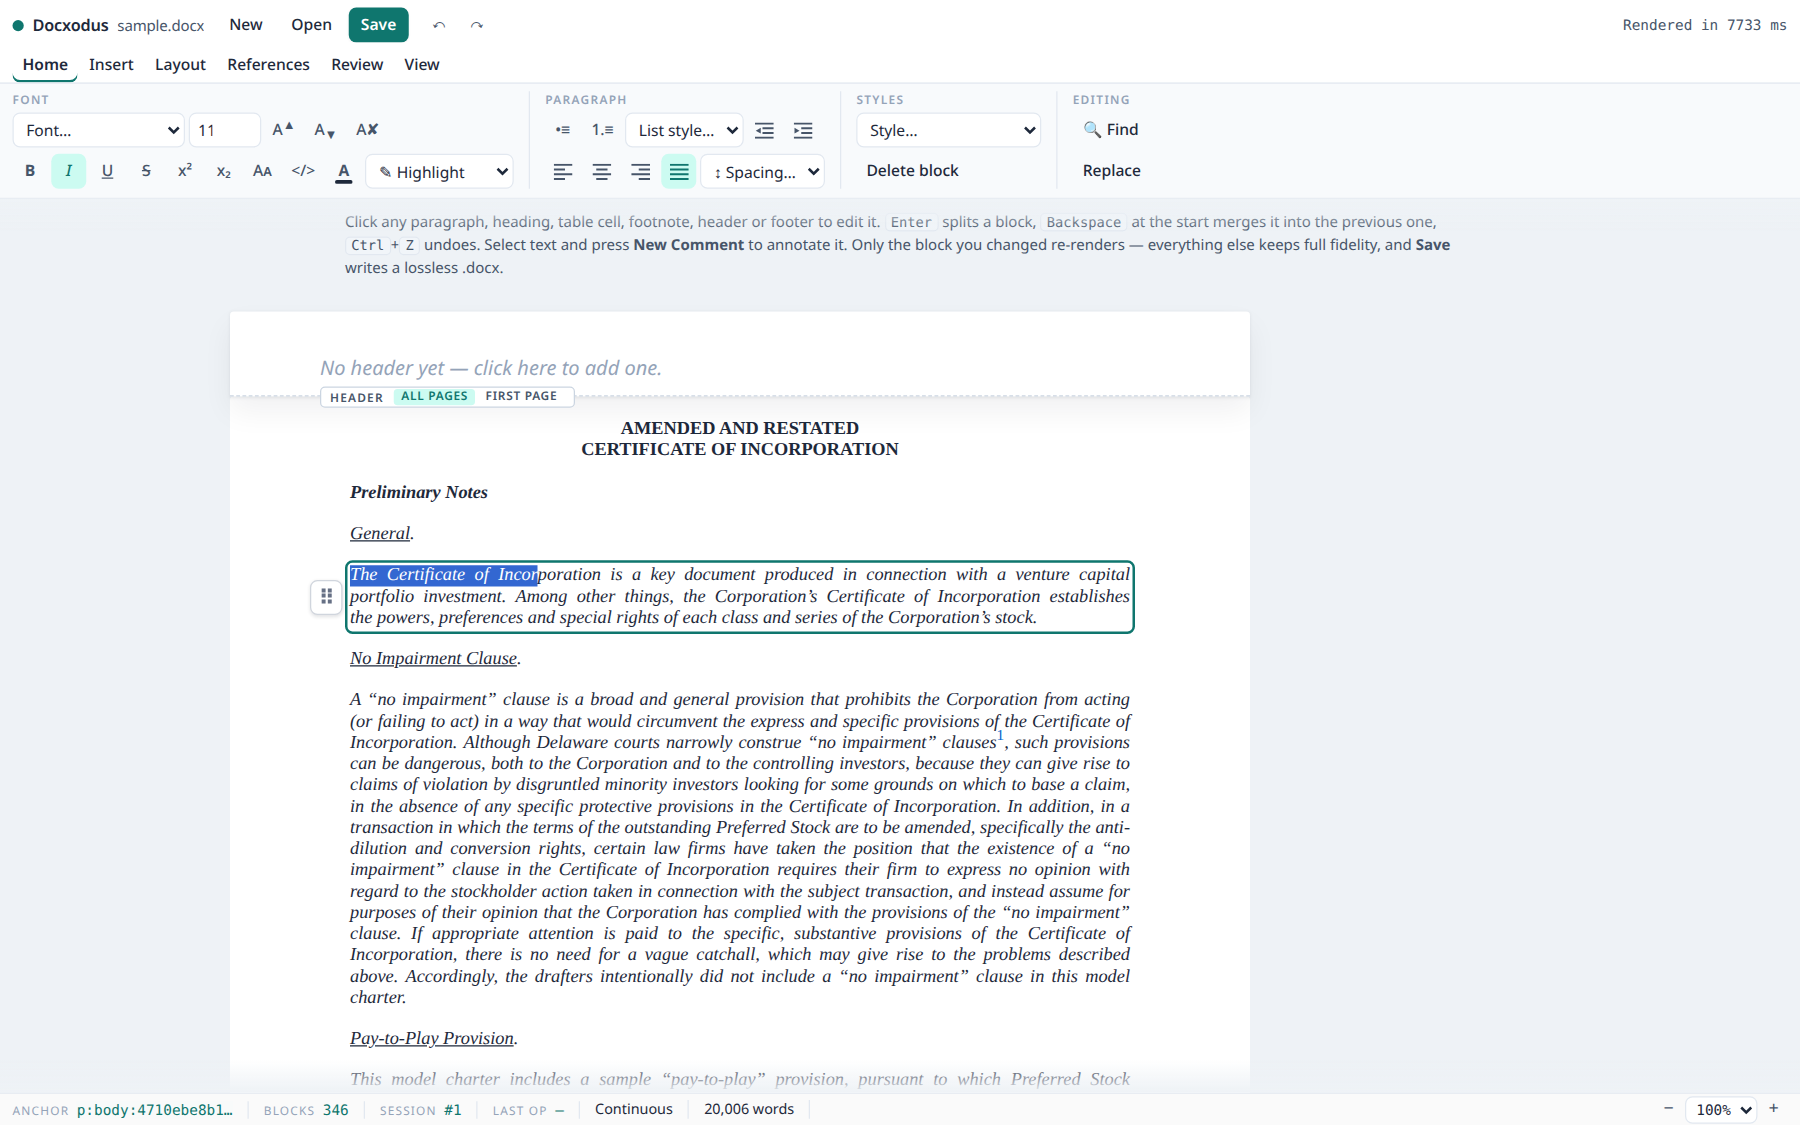Select FIRST PAGE header option
Image resolution: width=1800 pixels, height=1125 pixels.
(x=521, y=396)
